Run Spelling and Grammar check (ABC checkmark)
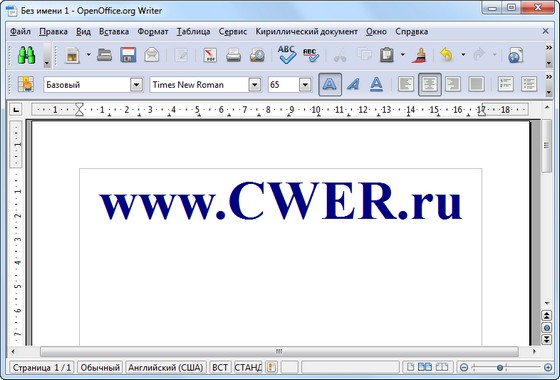The width and height of the screenshot is (560, 380). [x=287, y=55]
